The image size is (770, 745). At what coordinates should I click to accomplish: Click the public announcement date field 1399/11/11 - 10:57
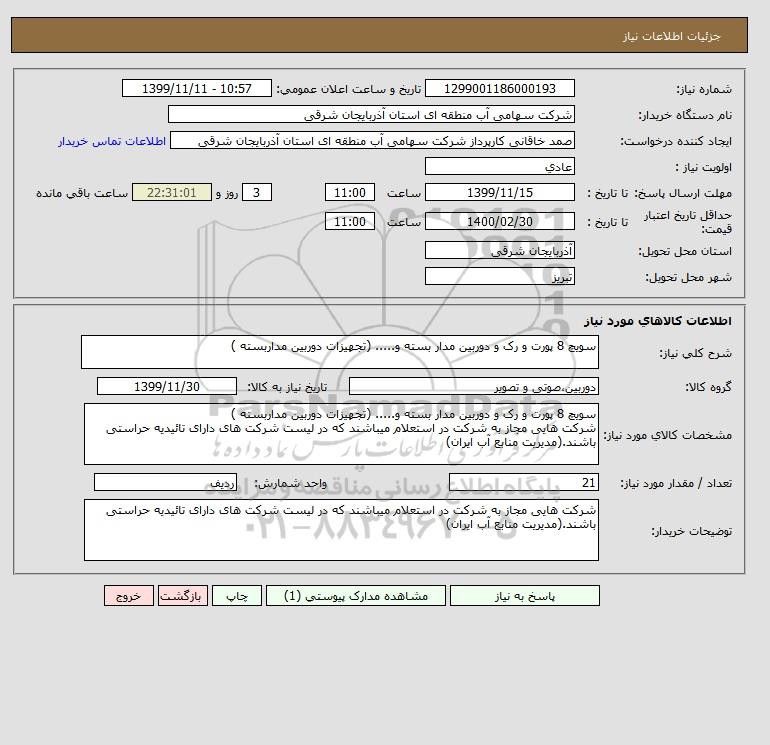coord(196,88)
